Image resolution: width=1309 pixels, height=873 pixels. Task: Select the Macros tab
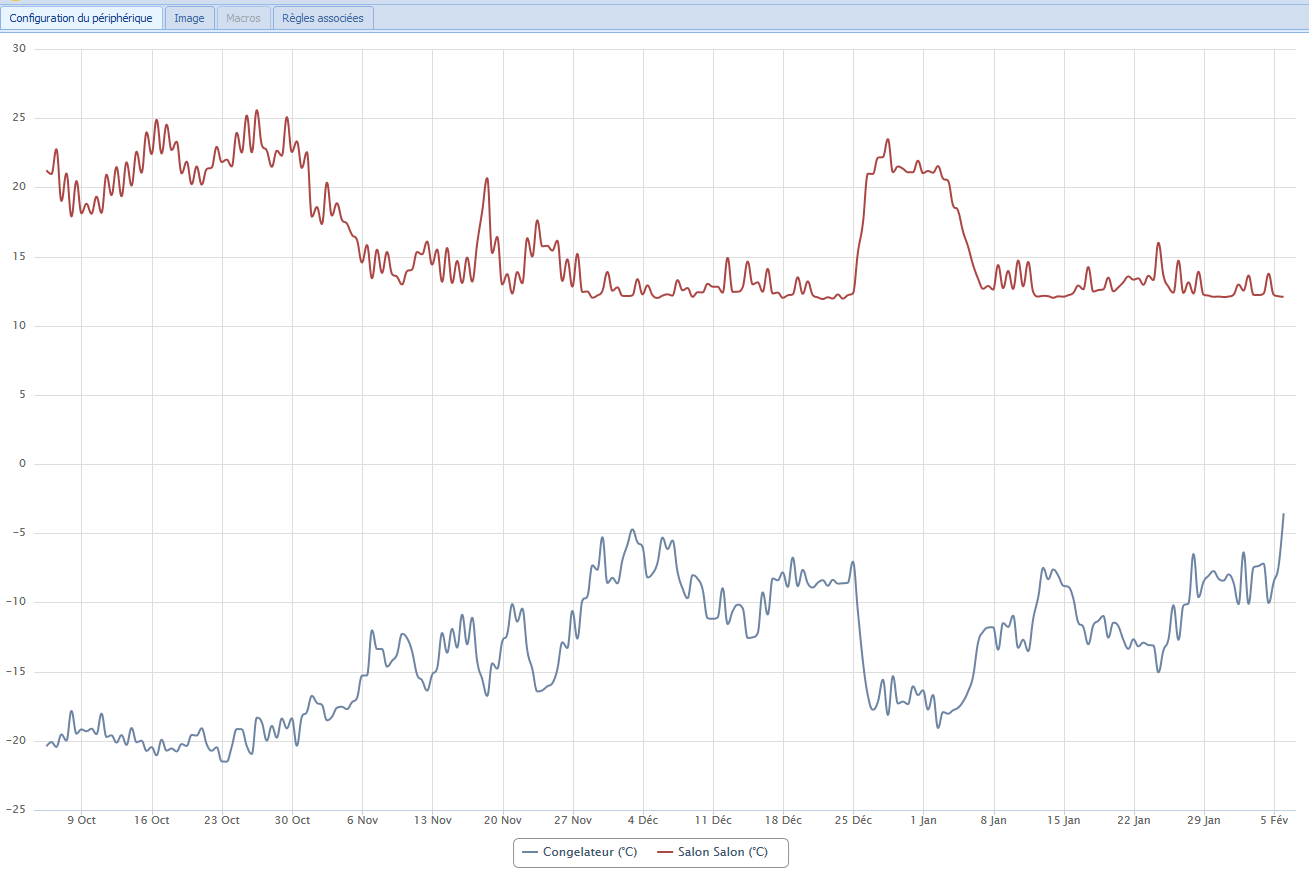[243, 18]
